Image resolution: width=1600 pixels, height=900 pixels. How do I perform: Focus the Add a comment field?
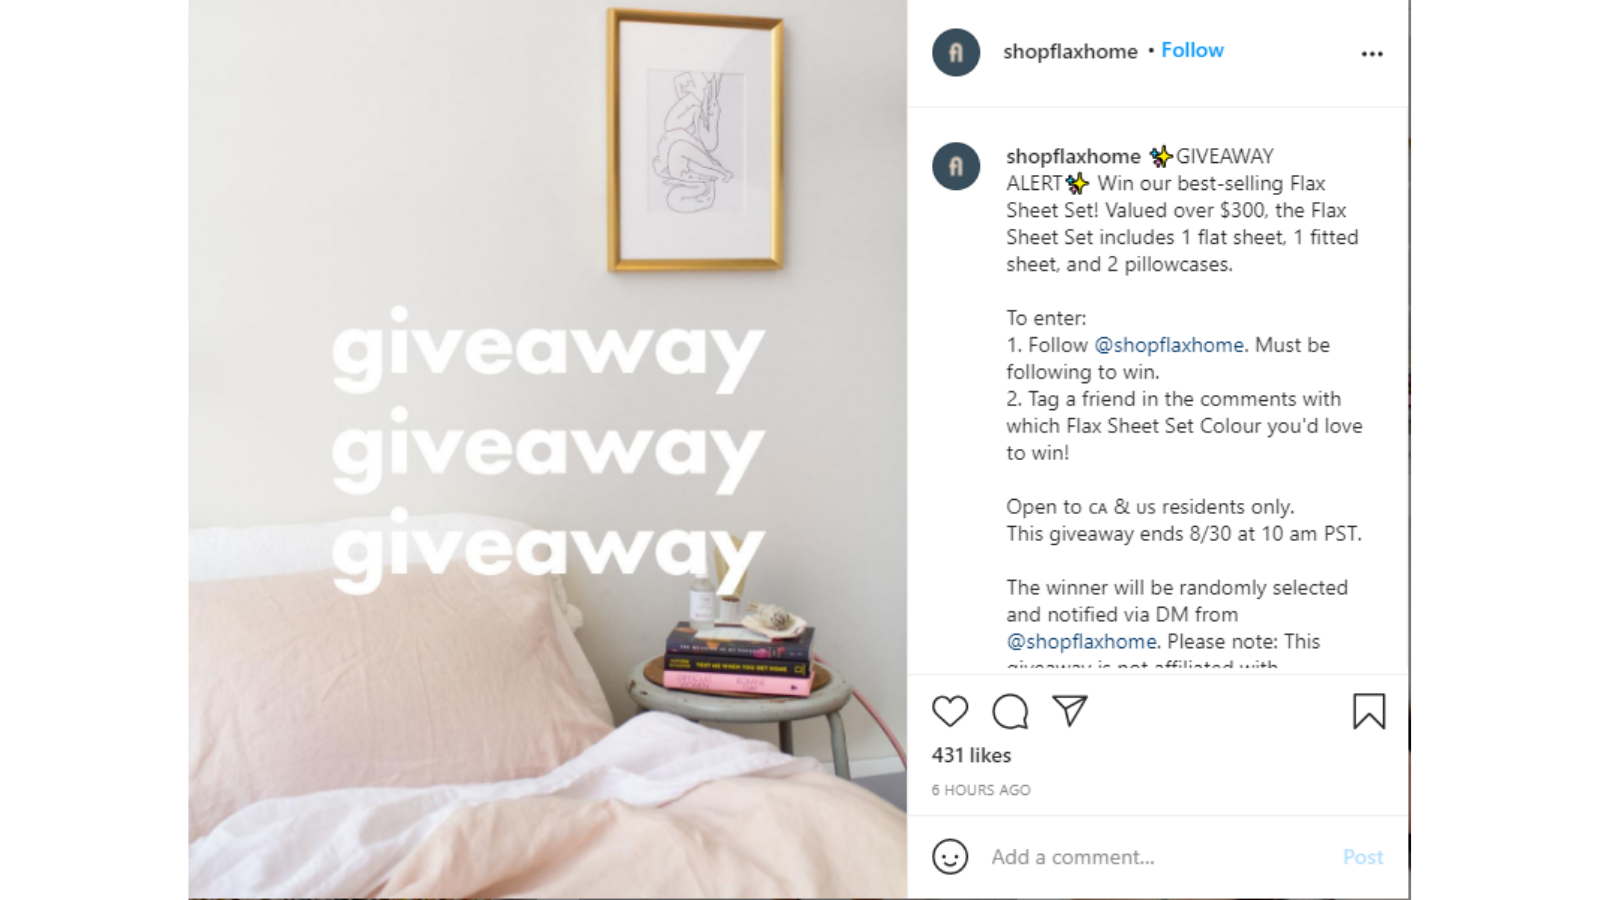click(x=1160, y=857)
